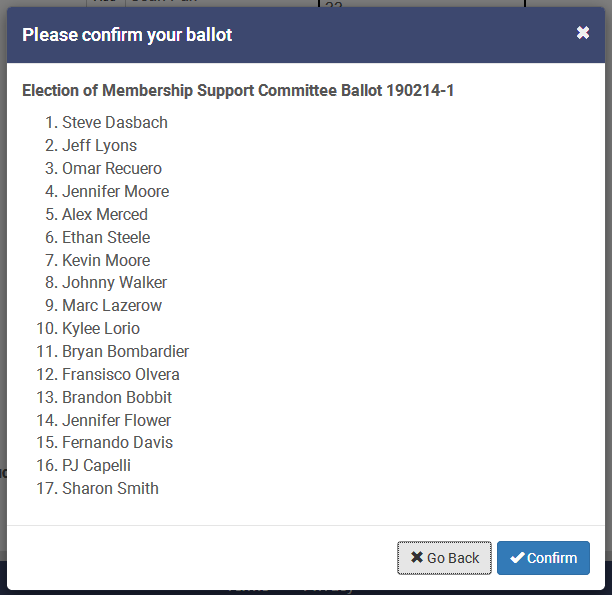This screenshot has height=595, width=612.
Task: Select Jennifer Flower list entry
Action: [x=116, y=421]
